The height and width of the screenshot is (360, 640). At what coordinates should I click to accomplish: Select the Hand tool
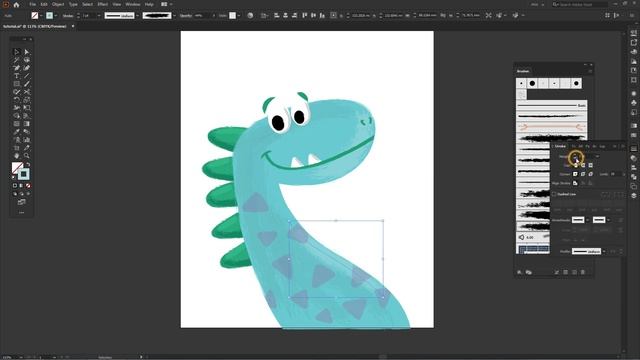pyautogui.click(x=16, y=156)
